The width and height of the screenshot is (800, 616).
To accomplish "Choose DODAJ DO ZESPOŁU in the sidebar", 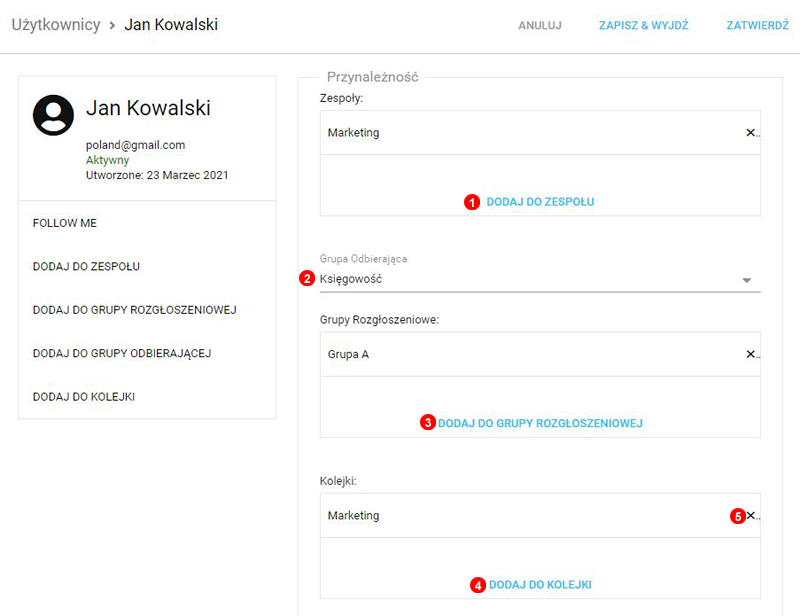I will [x=86, y=267].
